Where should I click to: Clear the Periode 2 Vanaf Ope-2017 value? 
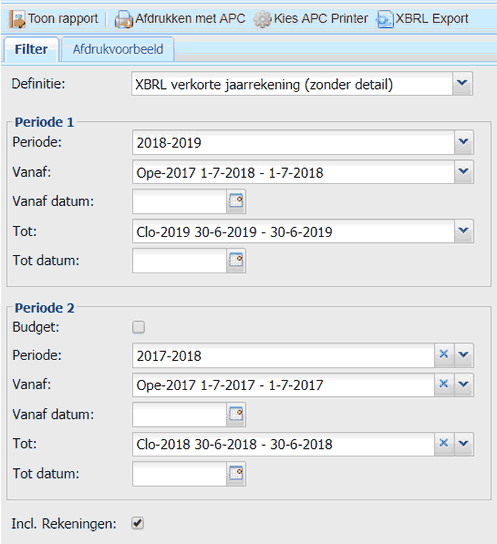click(444, 385)
